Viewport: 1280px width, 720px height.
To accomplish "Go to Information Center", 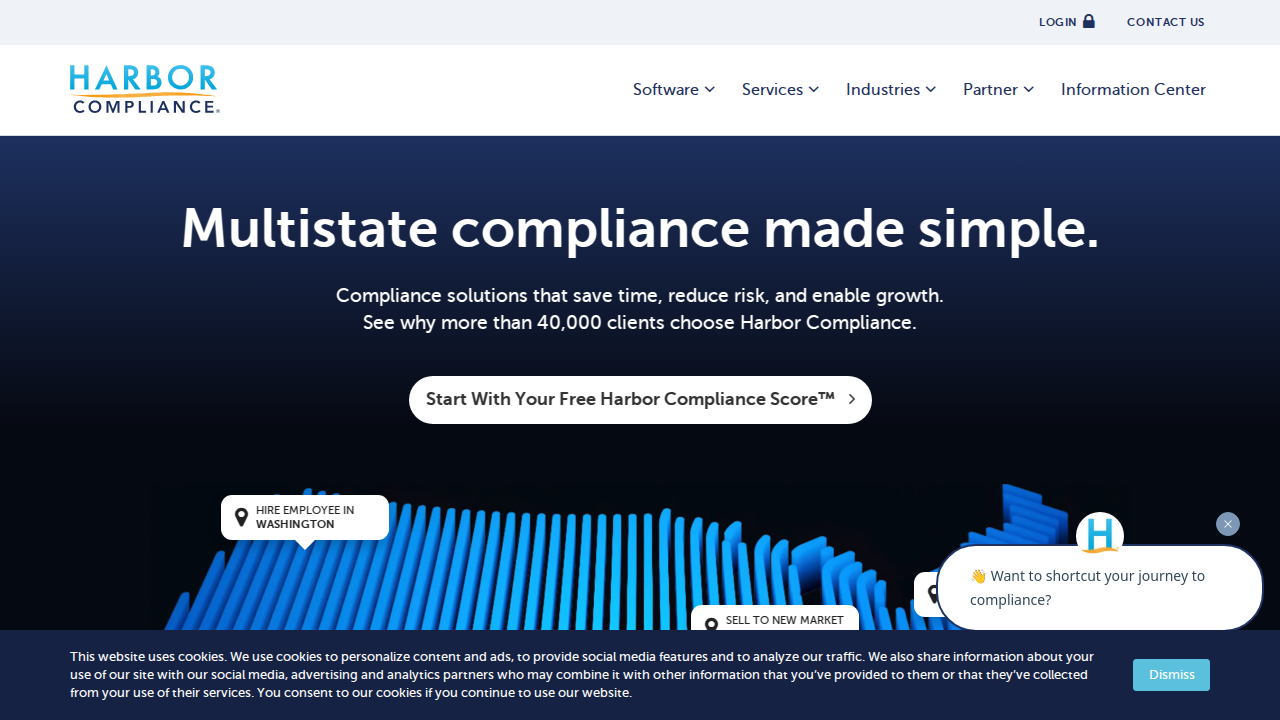I will 1133,89.
